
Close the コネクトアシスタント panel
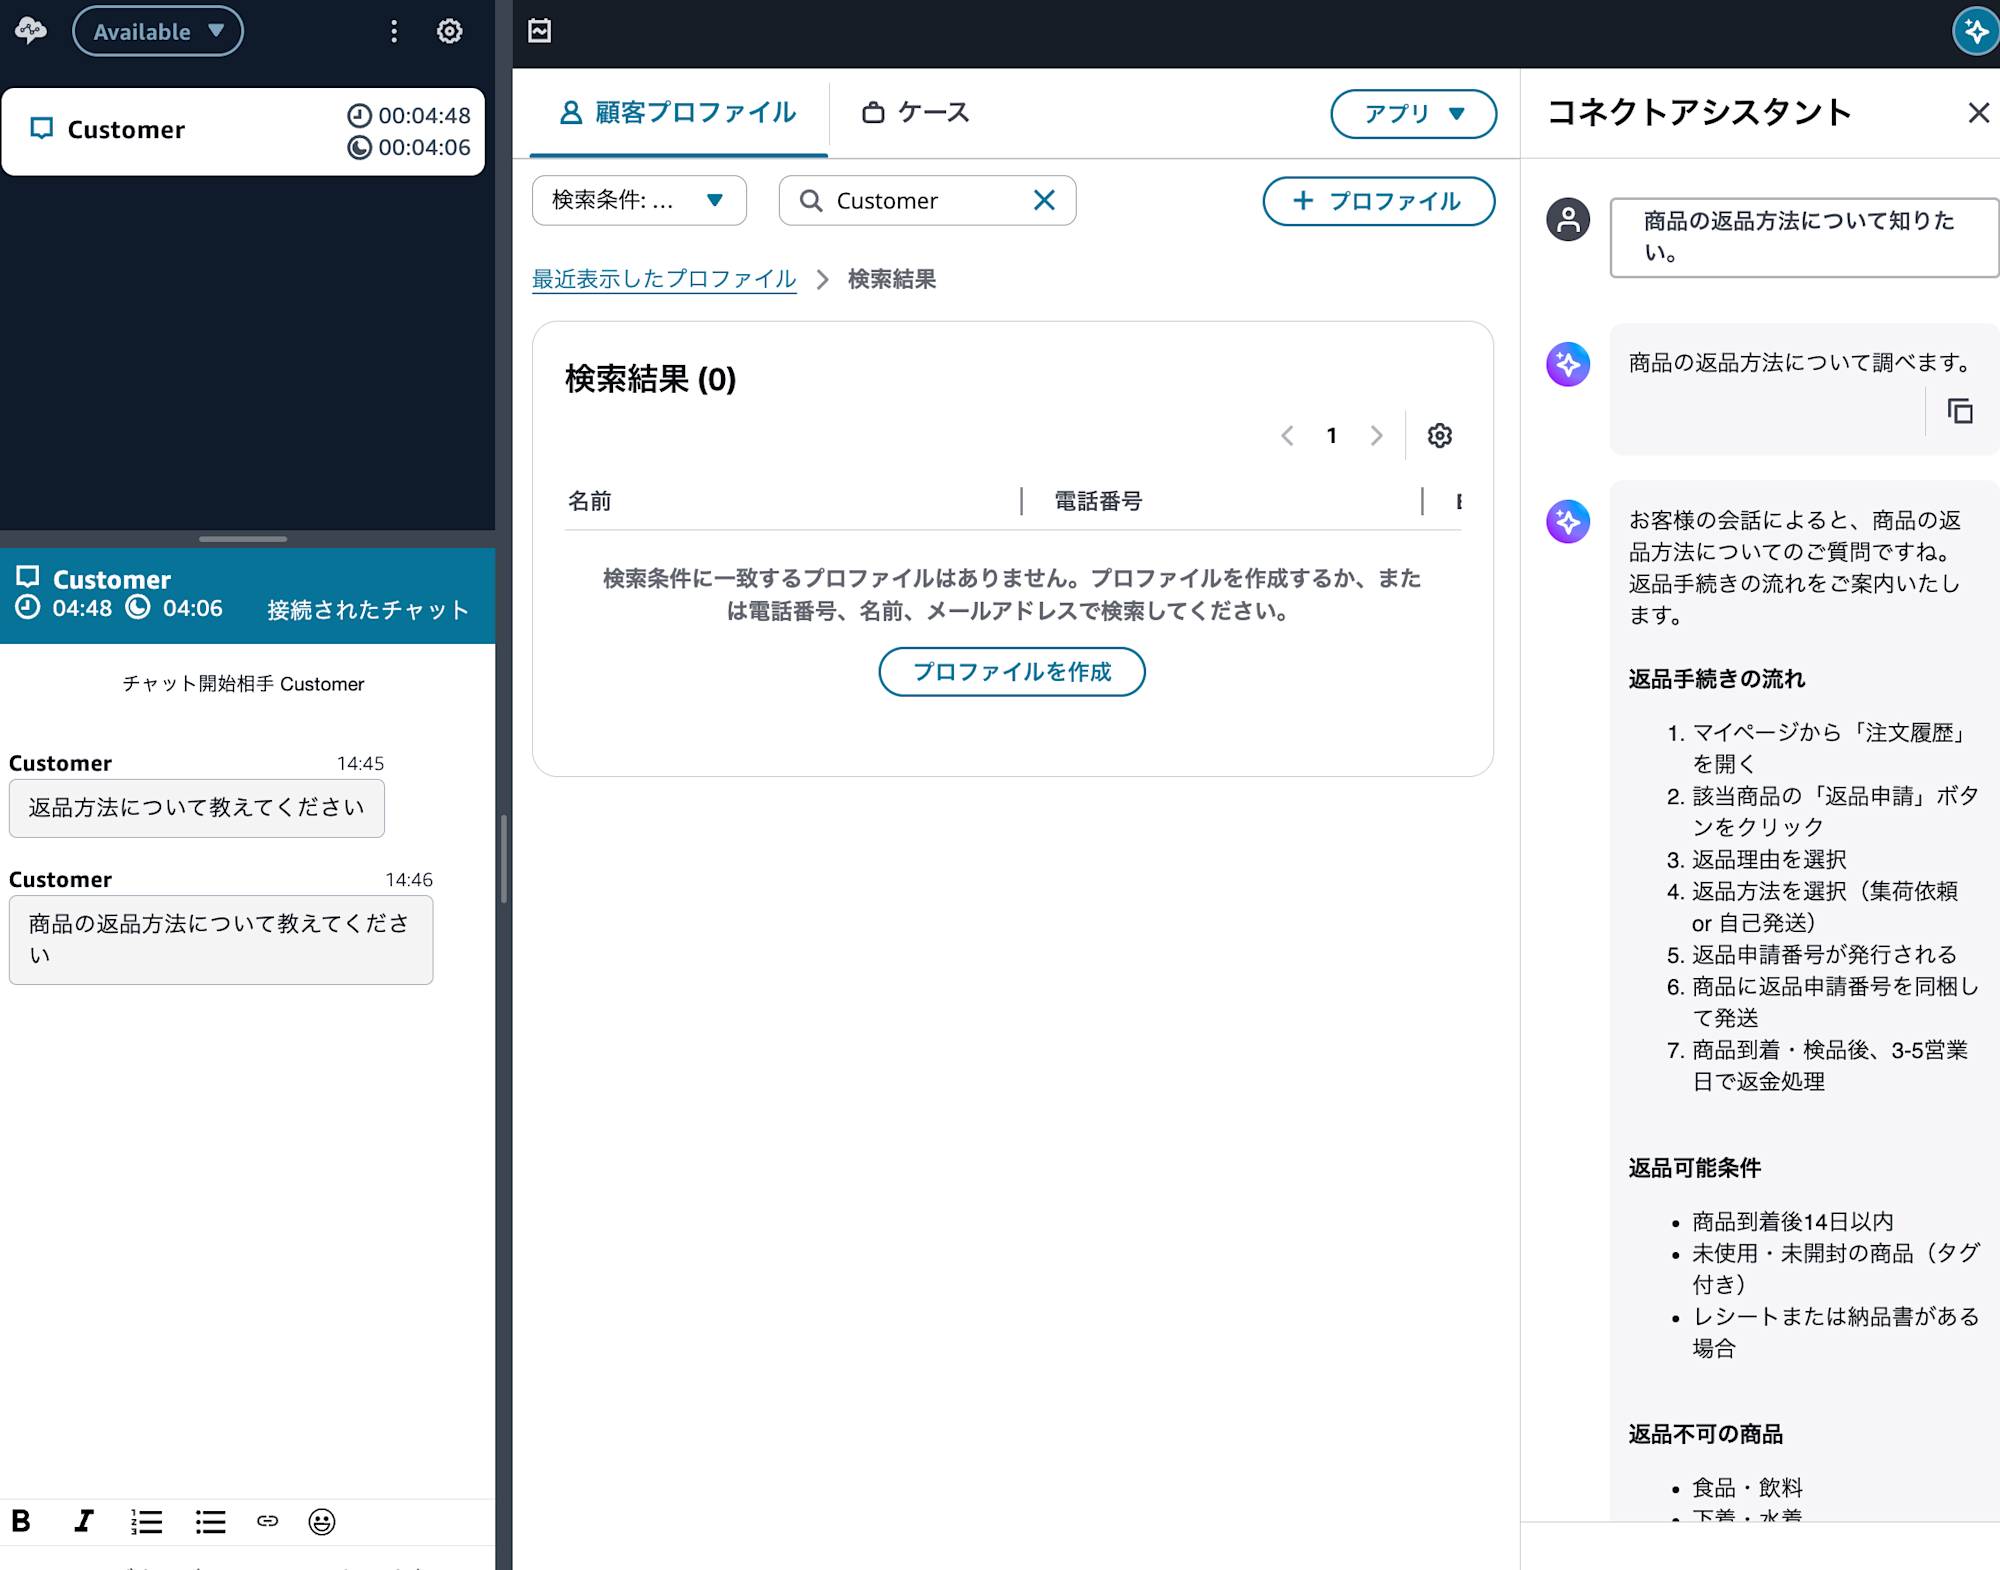pos(1978,112)
